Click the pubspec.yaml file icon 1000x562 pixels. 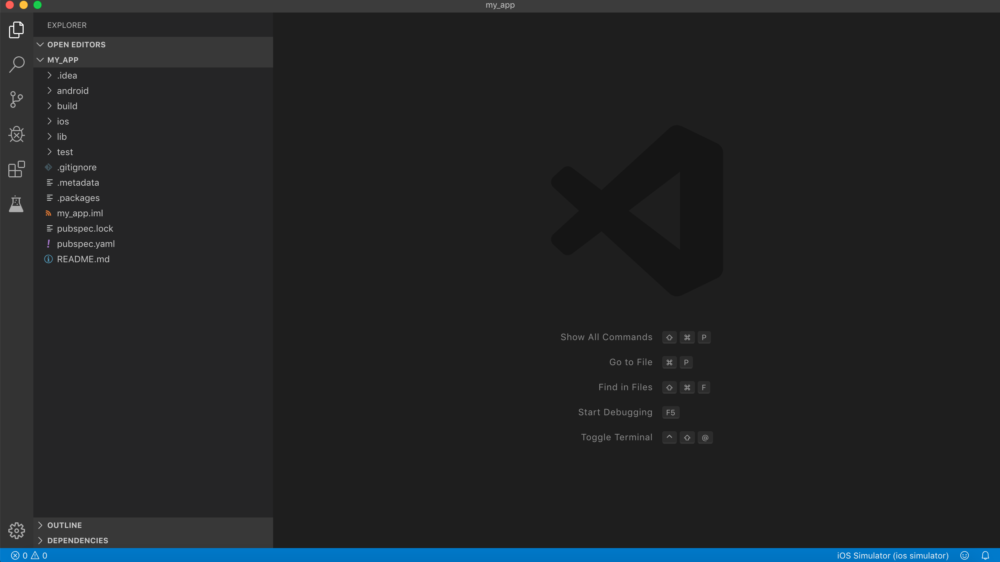48,244
